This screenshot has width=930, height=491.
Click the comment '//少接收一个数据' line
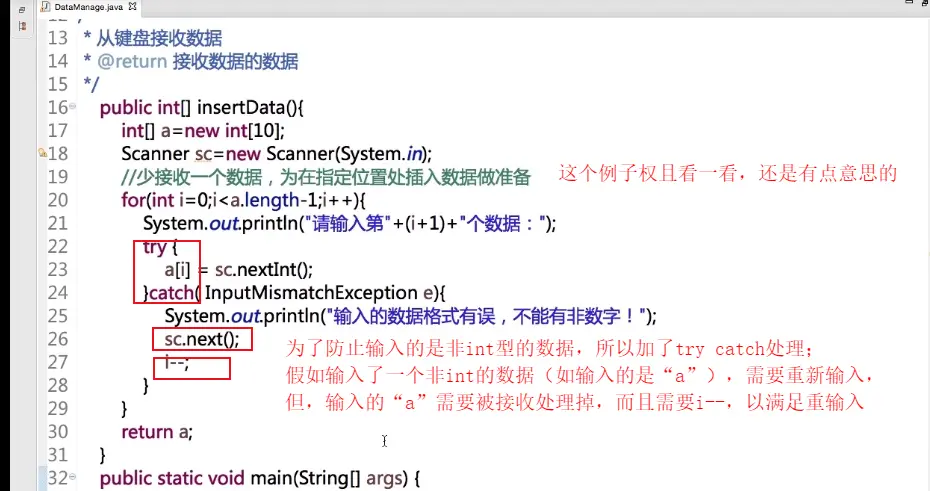[x=326, y=177]
